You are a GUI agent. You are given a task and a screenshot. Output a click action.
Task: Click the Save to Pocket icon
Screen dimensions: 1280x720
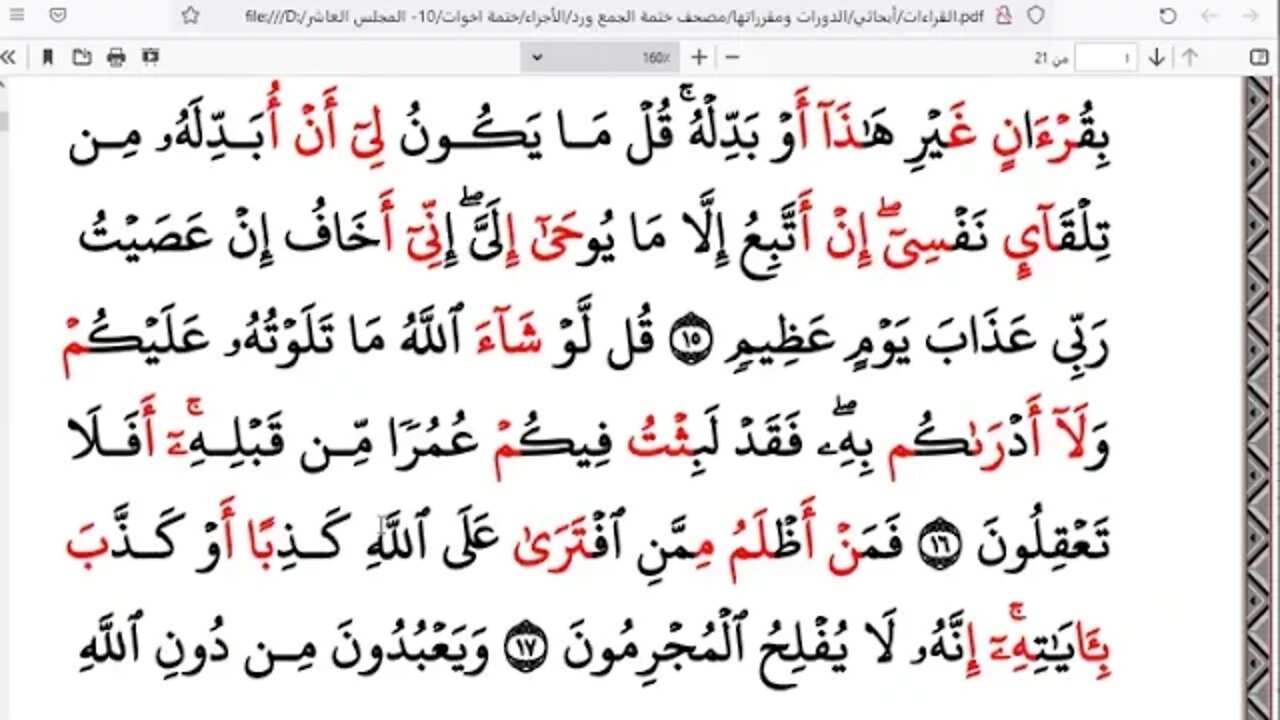pos(58,16)
